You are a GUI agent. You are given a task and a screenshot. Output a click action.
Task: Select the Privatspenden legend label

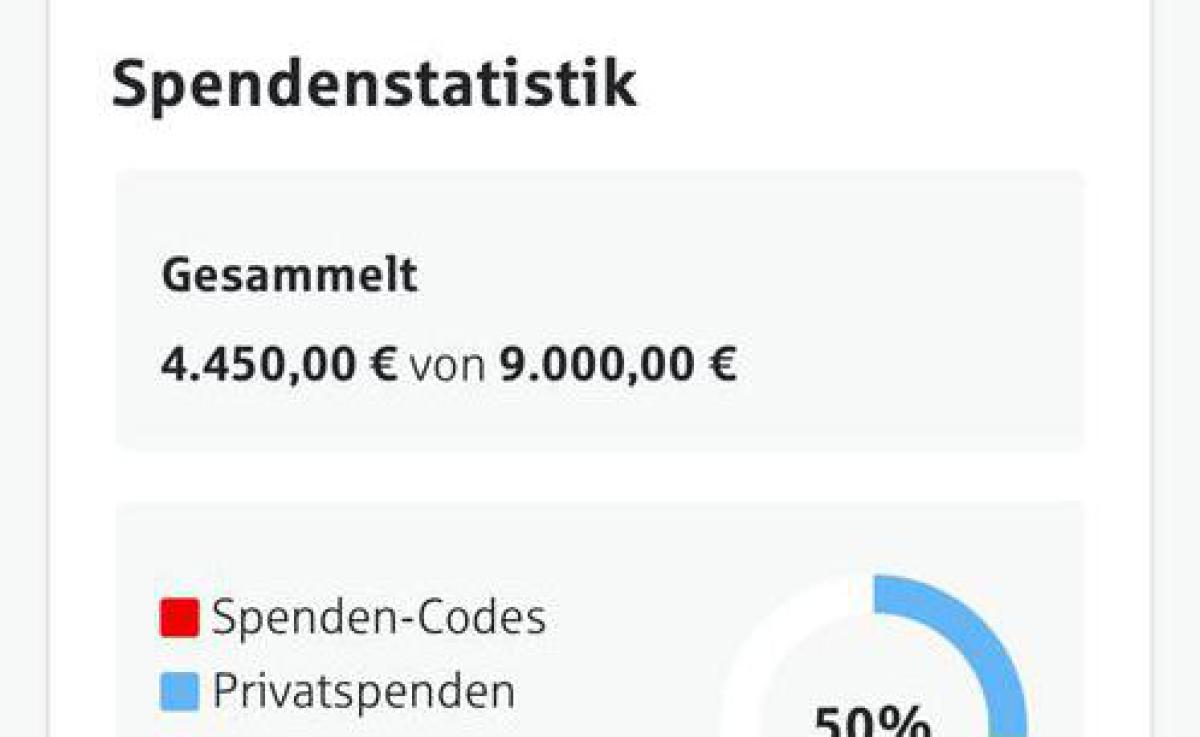tap(363, 691)
